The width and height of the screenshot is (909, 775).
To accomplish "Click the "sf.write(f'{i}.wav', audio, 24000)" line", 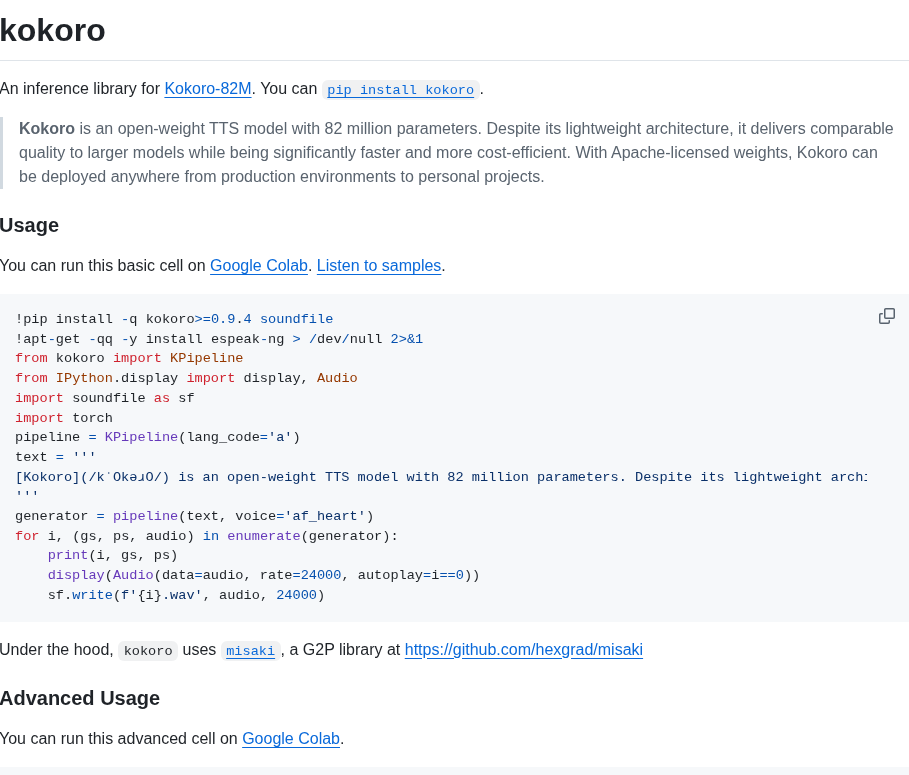I will click(x=187, y=595).
